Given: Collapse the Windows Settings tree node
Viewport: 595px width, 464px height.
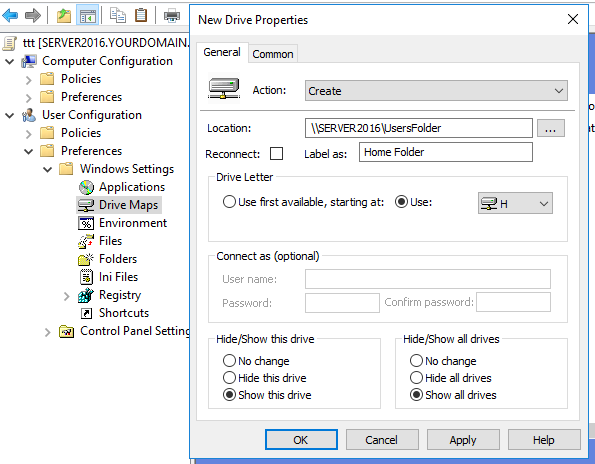Looking at the screenshot, I should coord(47,169).
